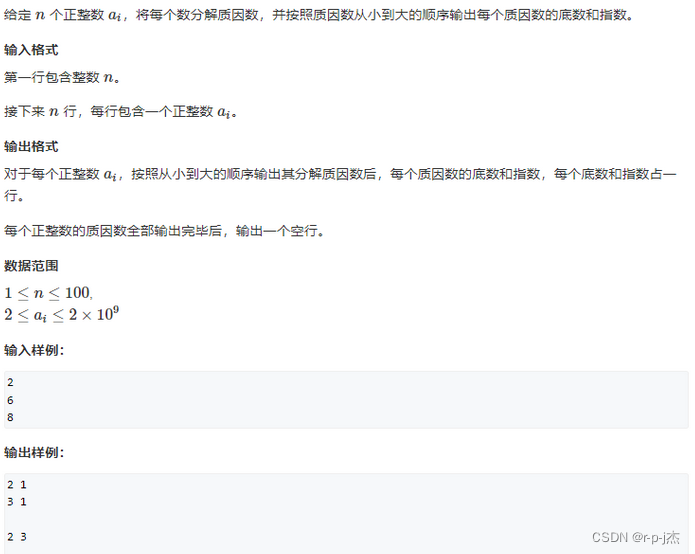Click the constraint 1 ≤ n ≤ 100

[x=48, y=293]
